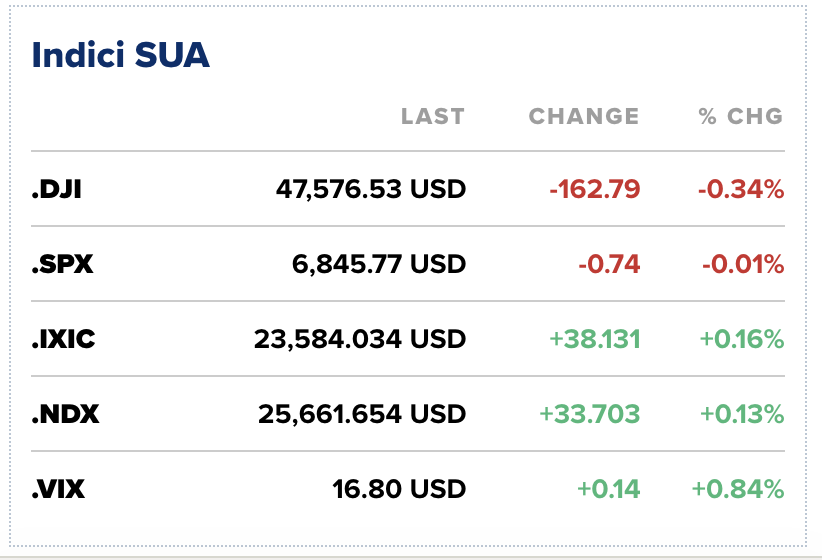Open the .NDX index symbol

[x=65, y=413]
